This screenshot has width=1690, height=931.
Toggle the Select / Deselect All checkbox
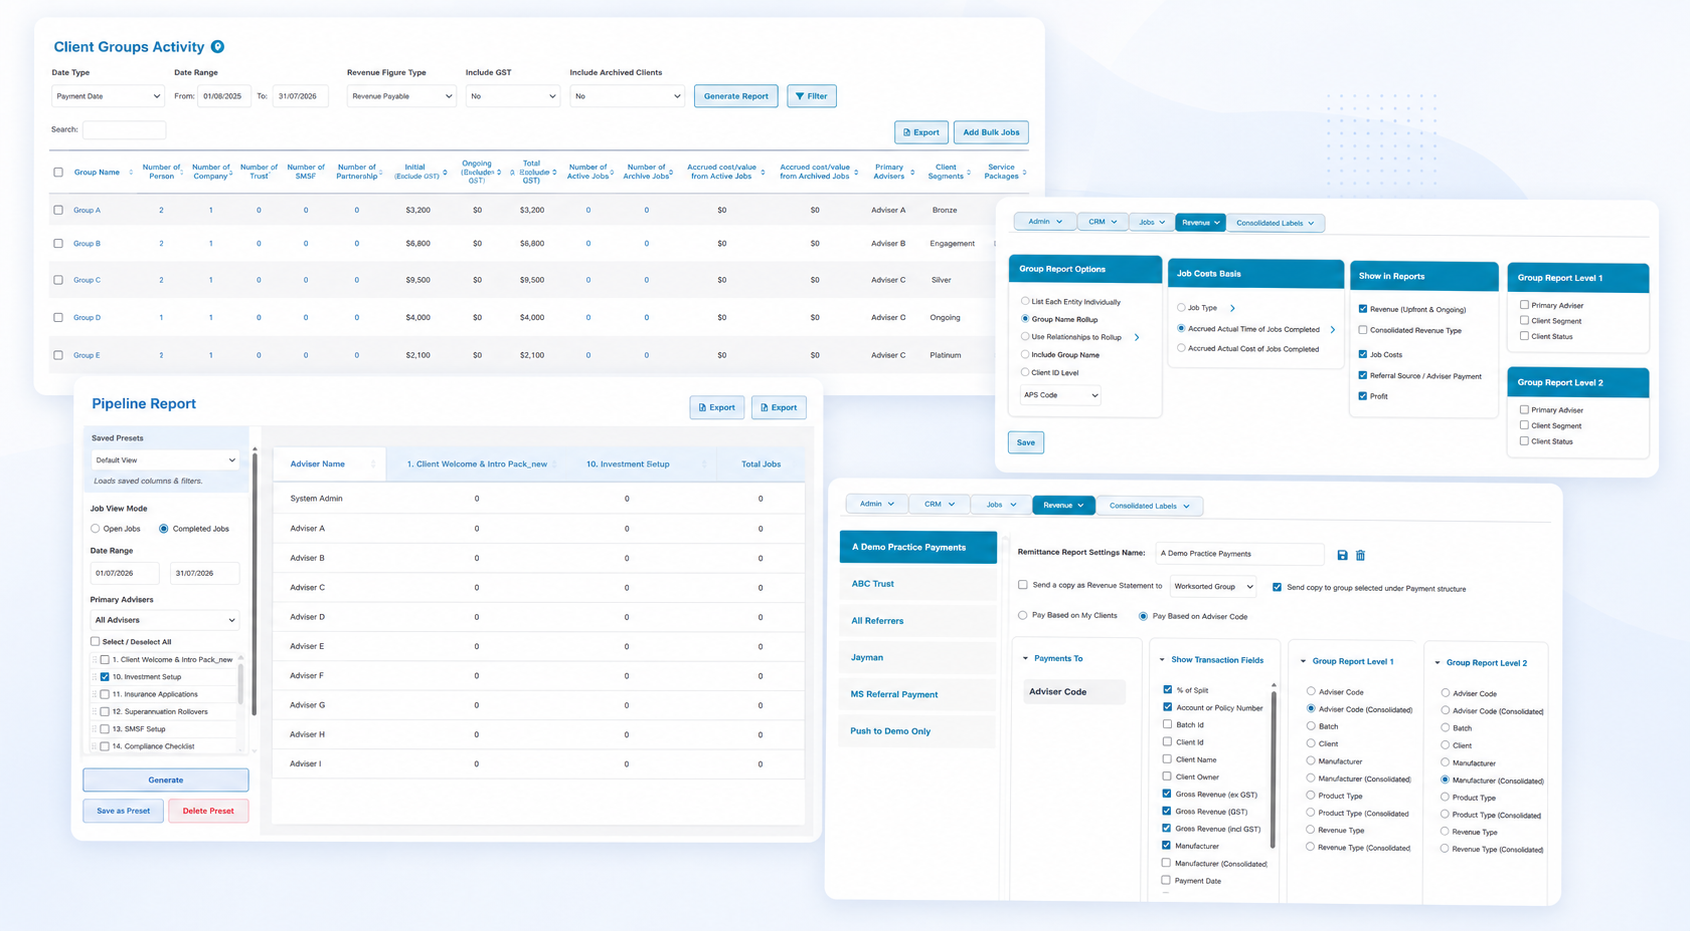coord(95,642)
